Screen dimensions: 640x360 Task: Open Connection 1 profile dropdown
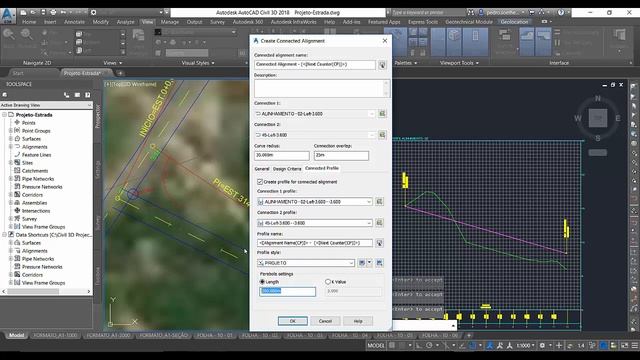tap(369, 202)
